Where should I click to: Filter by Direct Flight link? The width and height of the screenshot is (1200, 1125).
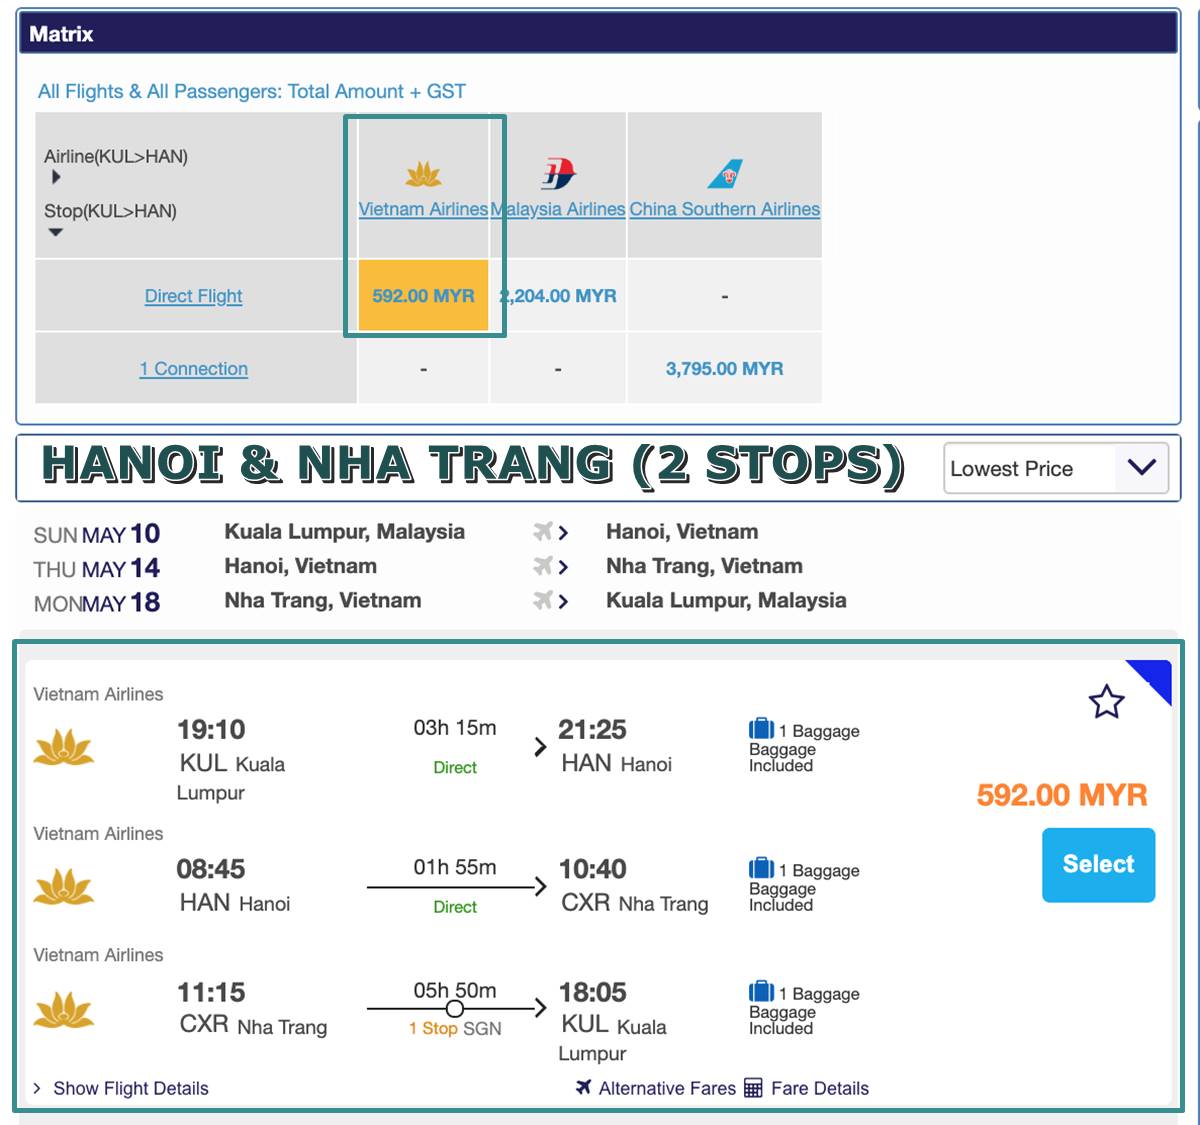click(x=194, y=296)
